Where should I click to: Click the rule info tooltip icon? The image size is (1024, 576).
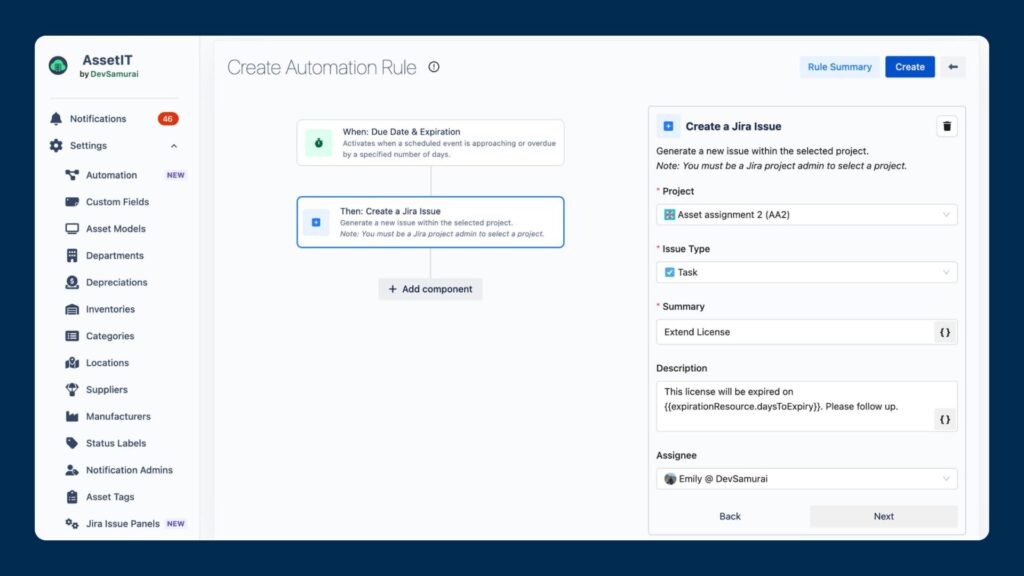click(x=434, y=67)
